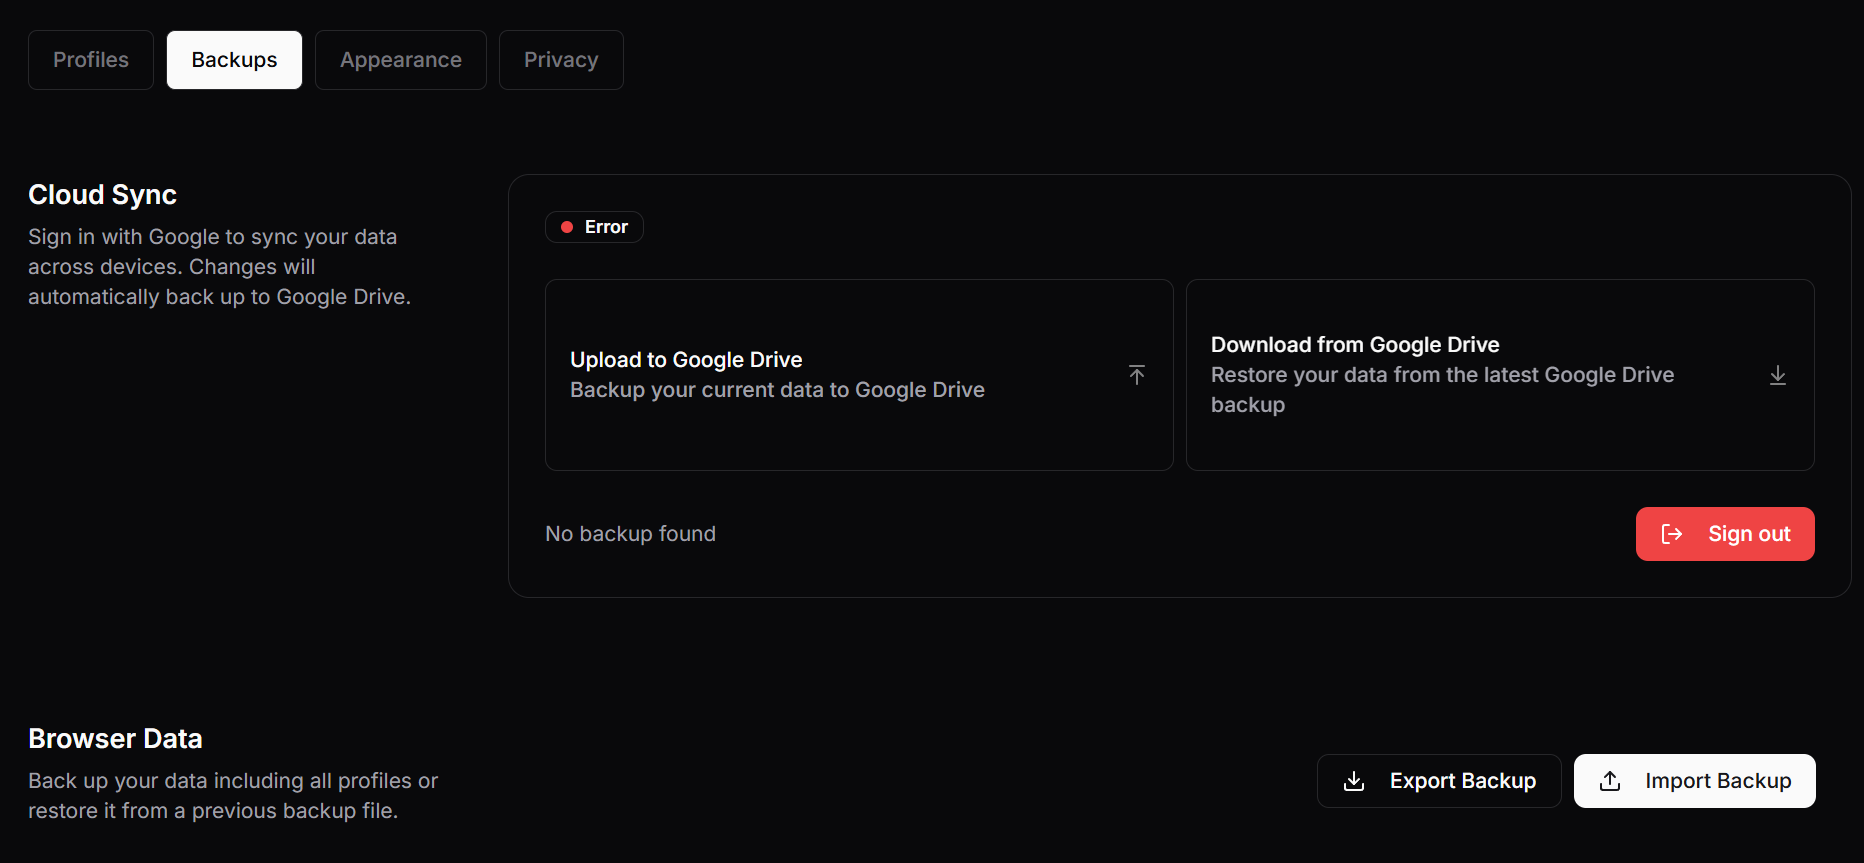
Task: Click the Import Backup upload icon
Action: 1610,781
